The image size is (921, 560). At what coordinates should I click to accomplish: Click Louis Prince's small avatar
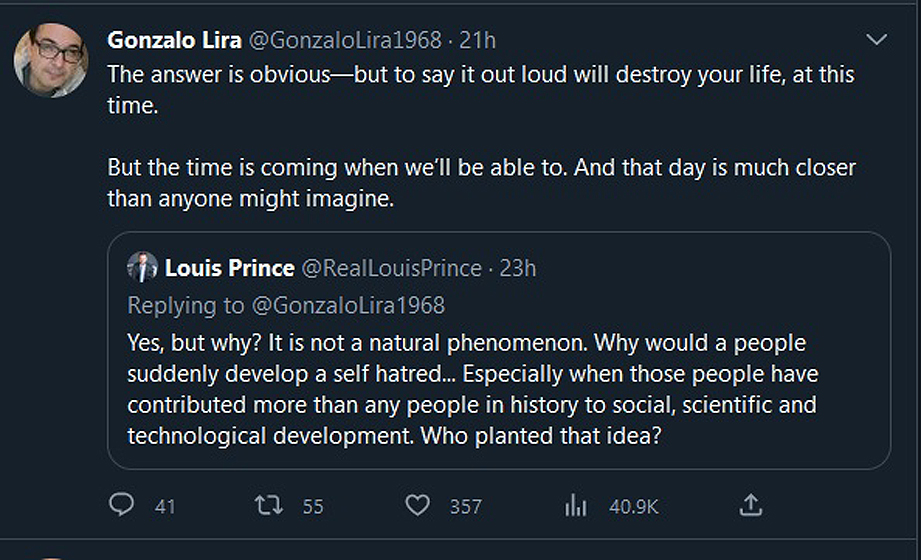(x=143, y=268)
